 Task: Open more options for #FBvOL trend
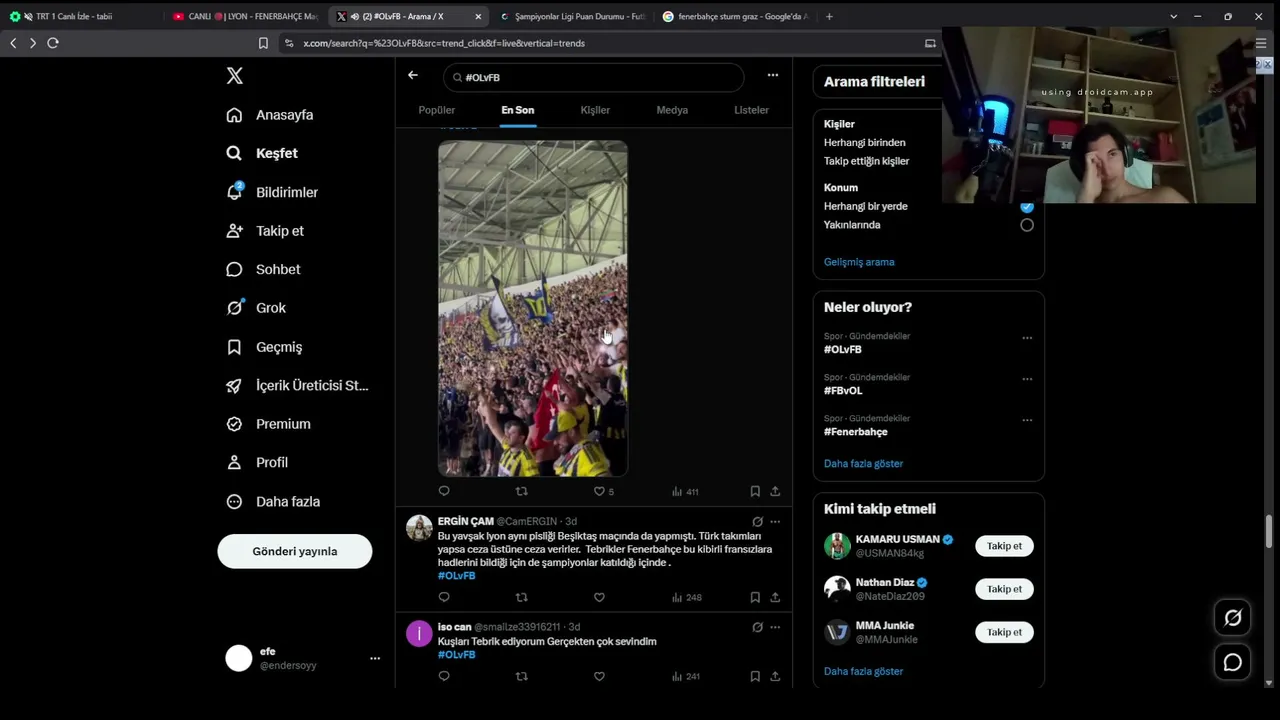[x=1027, y=379]
